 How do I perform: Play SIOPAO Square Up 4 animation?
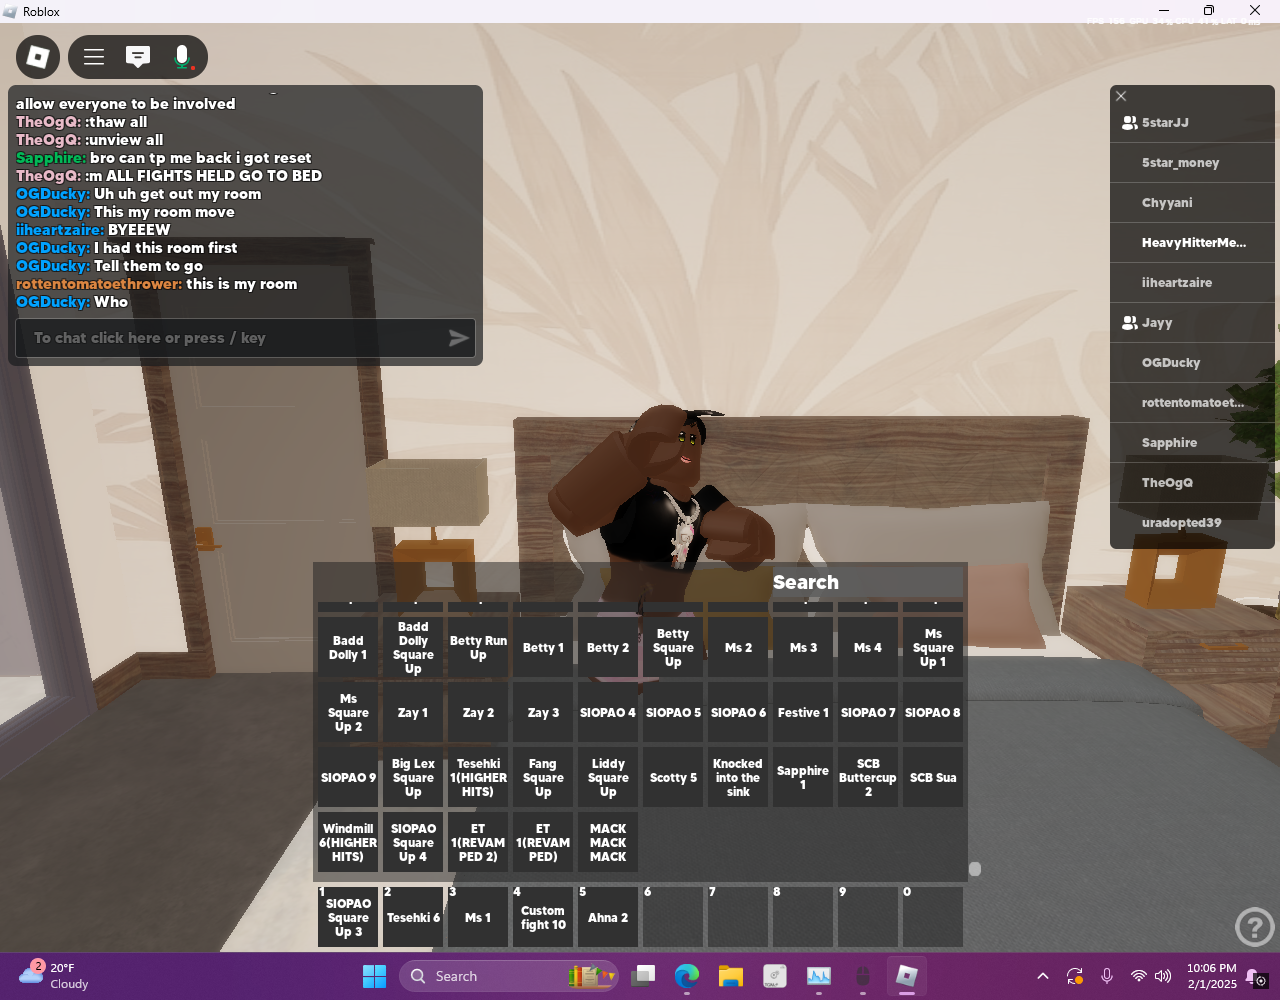(413, 843)
